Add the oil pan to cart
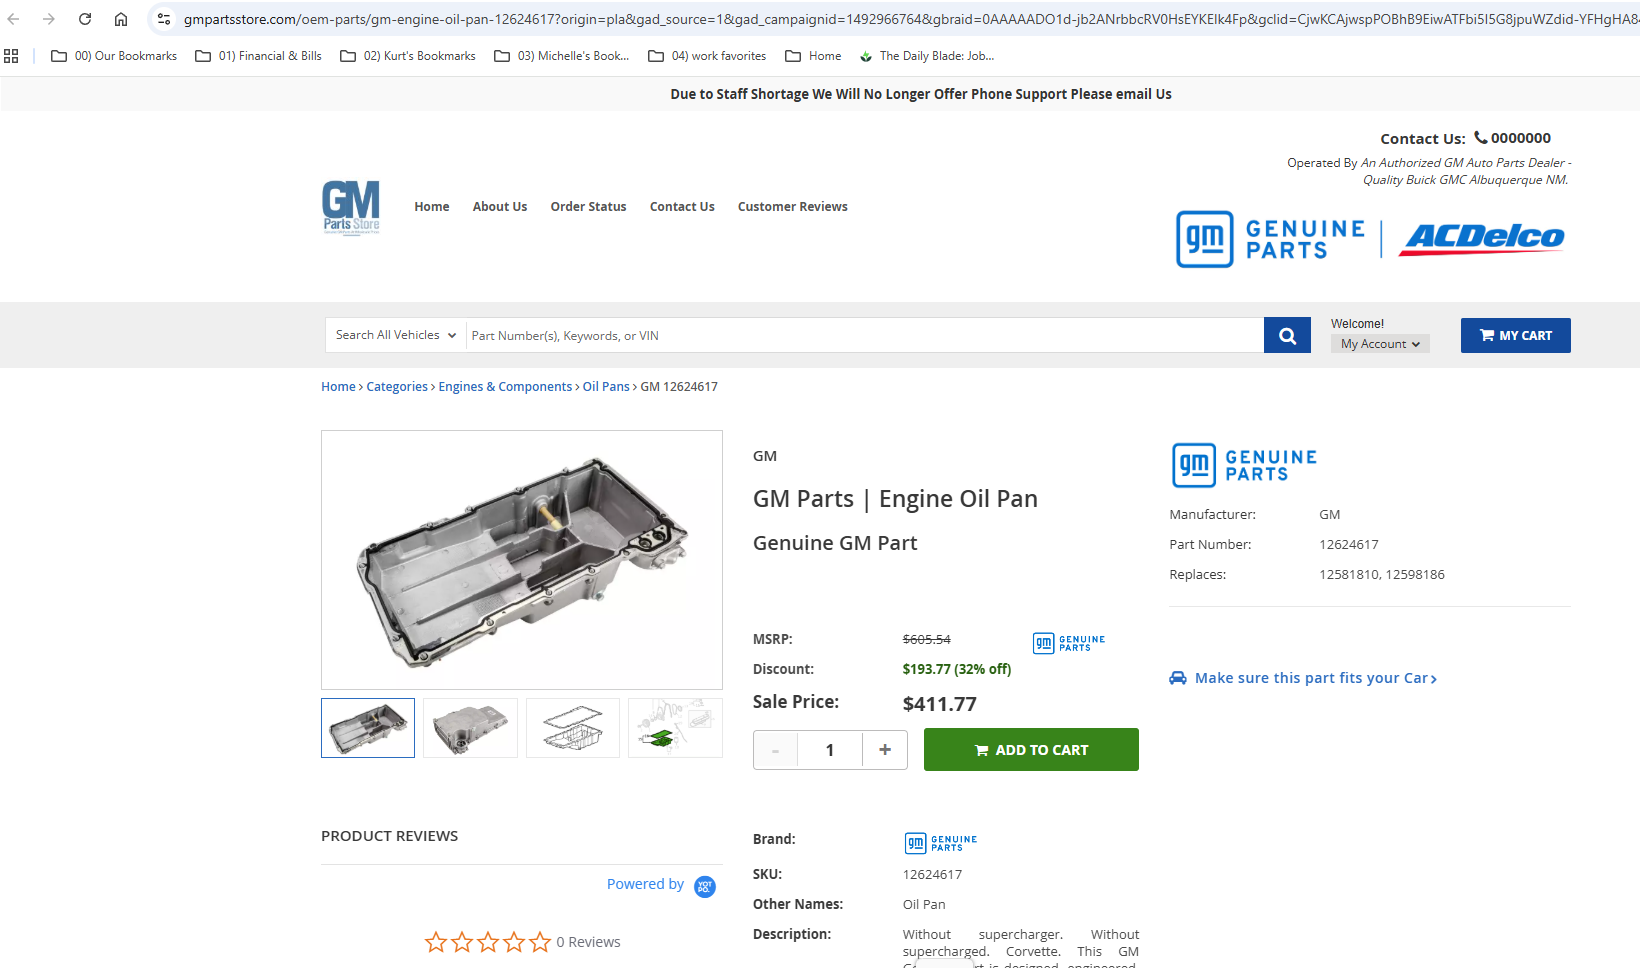This screenshot has height=968, width=1640. coord(1031,750)
